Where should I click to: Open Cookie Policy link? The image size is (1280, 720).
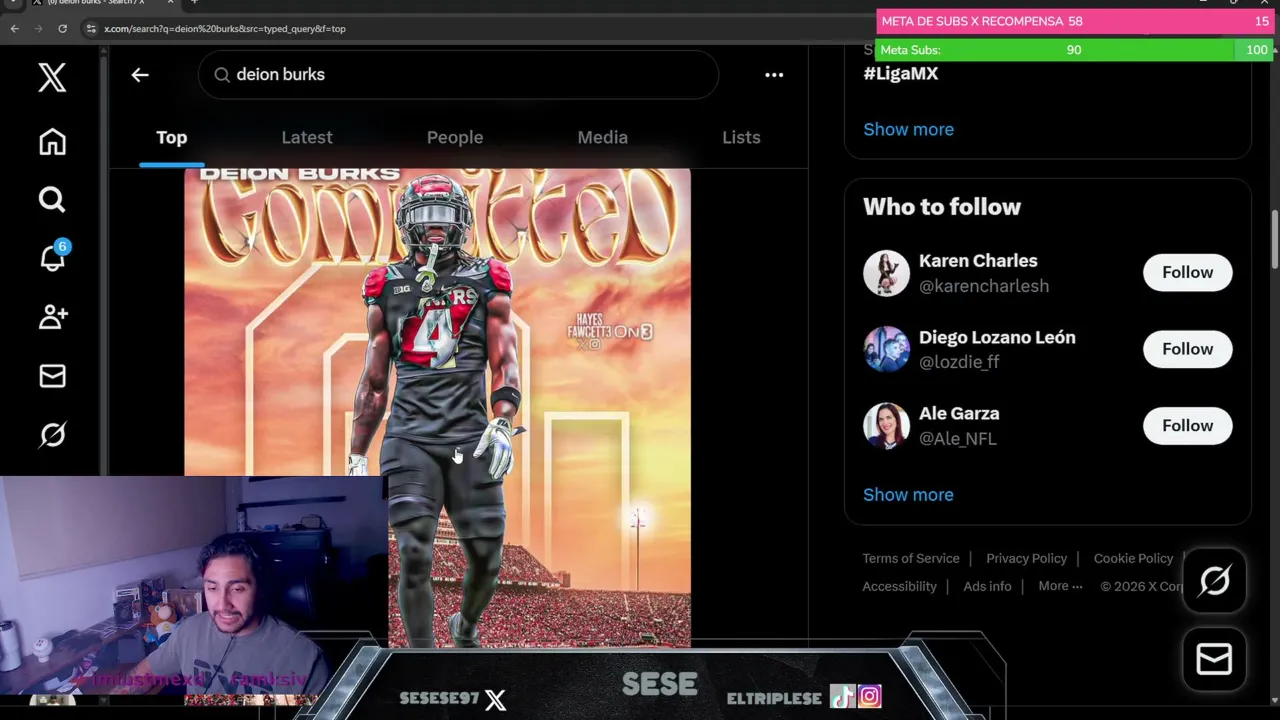(1133, 558)
